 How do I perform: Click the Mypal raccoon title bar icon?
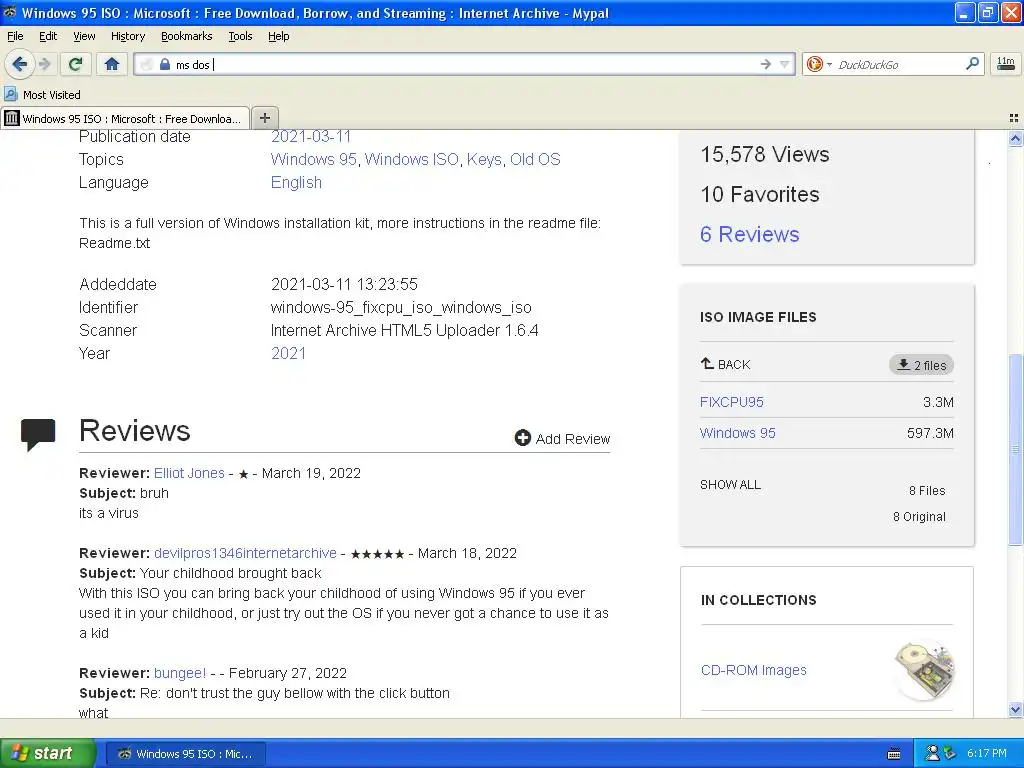coord(10,12)
